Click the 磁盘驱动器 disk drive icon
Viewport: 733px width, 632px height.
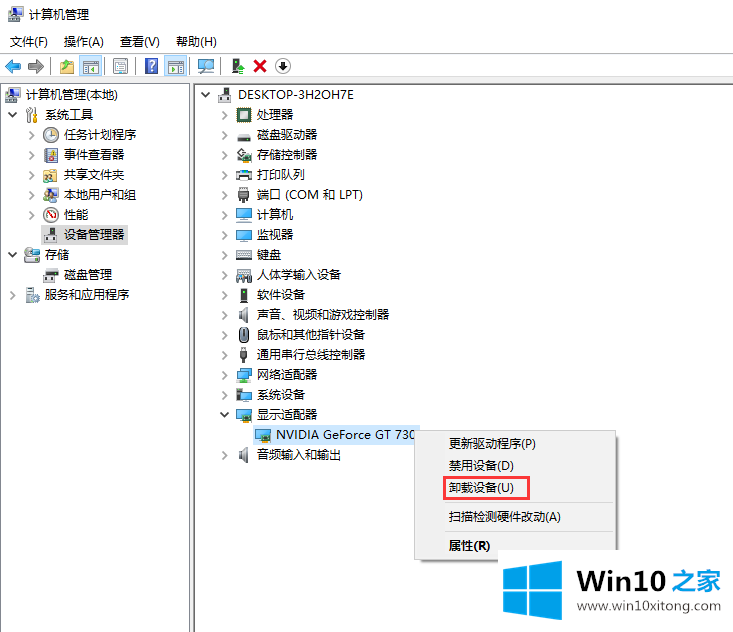244,136
